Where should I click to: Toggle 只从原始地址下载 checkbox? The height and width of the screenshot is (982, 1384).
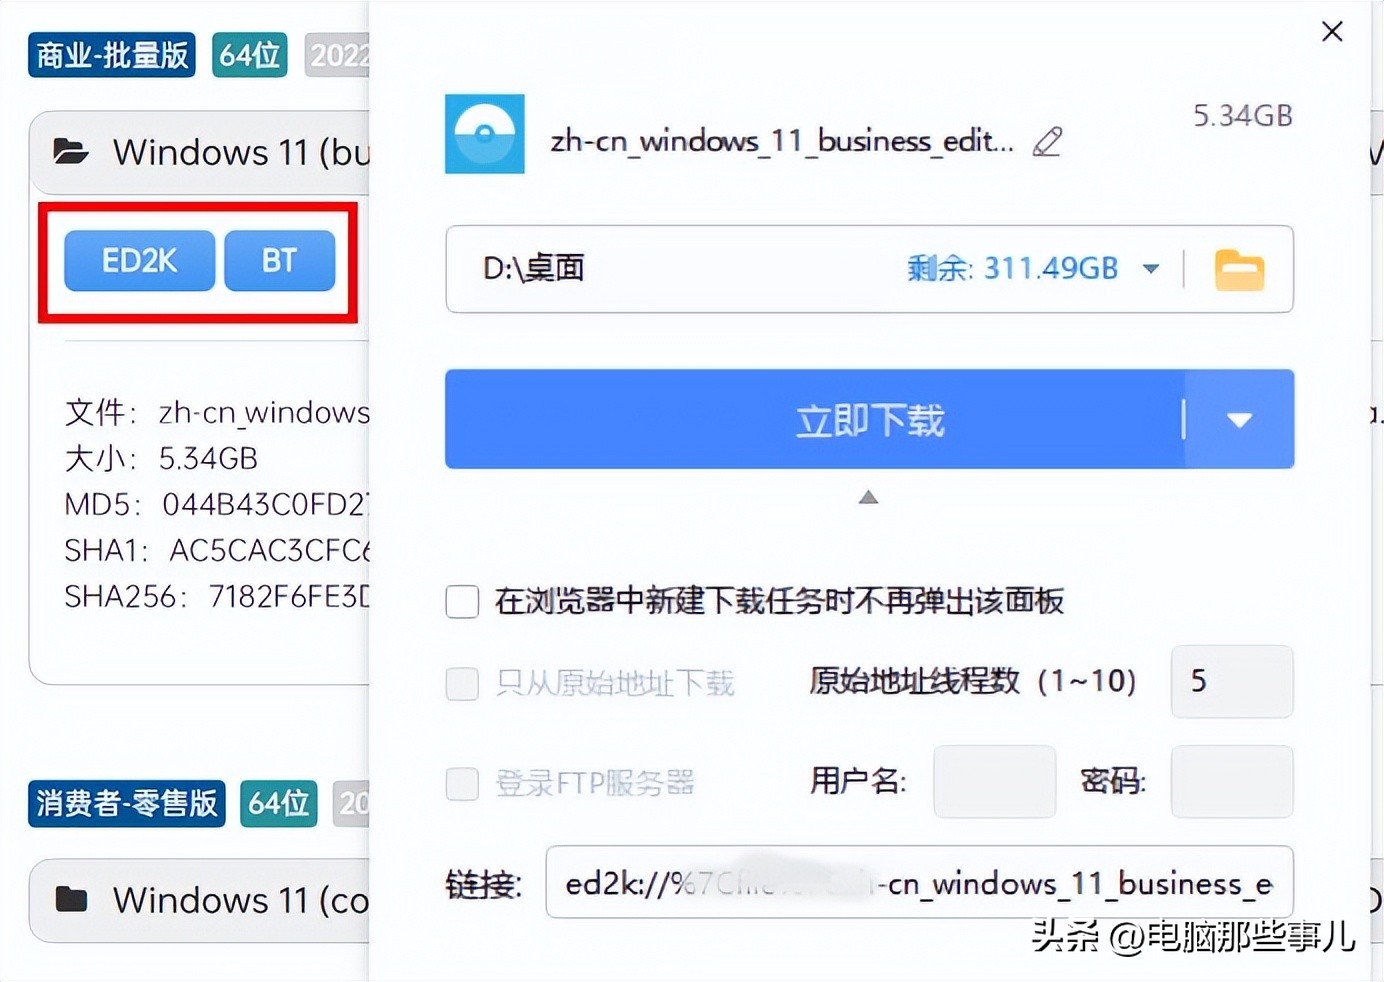click(462, 684)
